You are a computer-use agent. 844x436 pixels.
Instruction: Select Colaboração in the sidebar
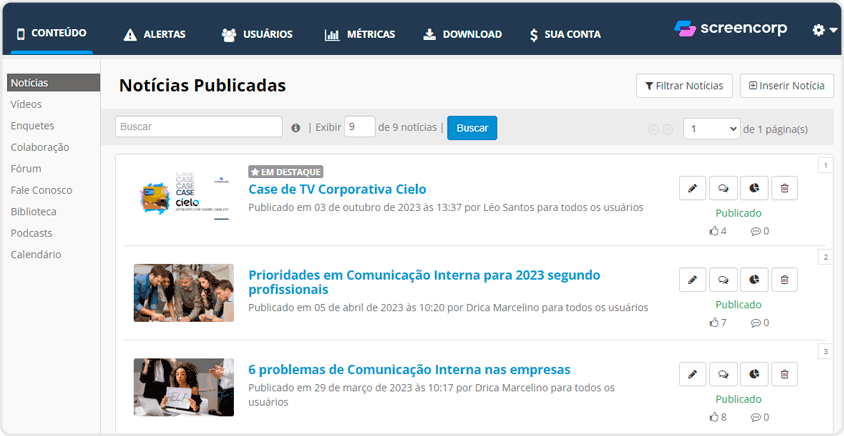click(40, 147)
